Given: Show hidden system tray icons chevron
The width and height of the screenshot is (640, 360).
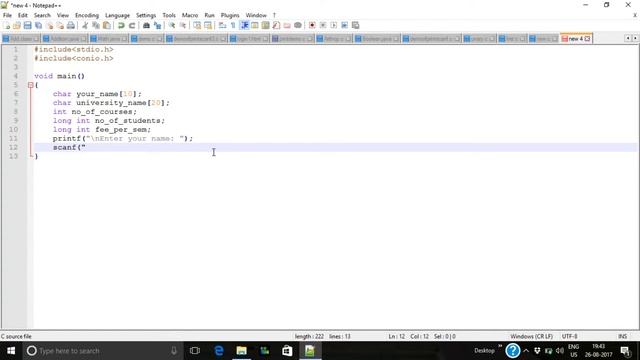Looking at the screenshot, I should pyautogui.click(x=526, y=351).
